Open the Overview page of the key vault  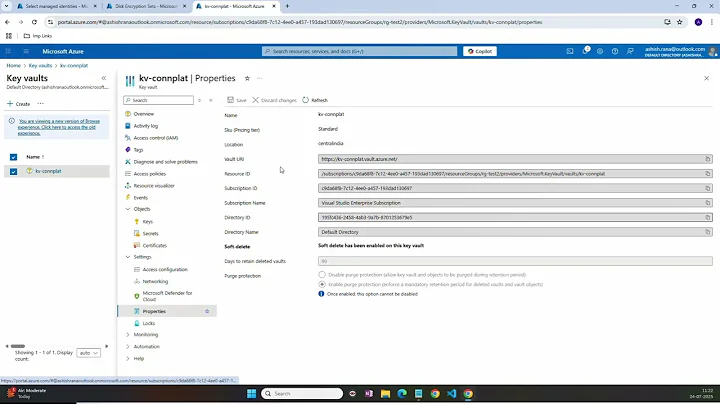pyautogui.click(x=144, y=114)
